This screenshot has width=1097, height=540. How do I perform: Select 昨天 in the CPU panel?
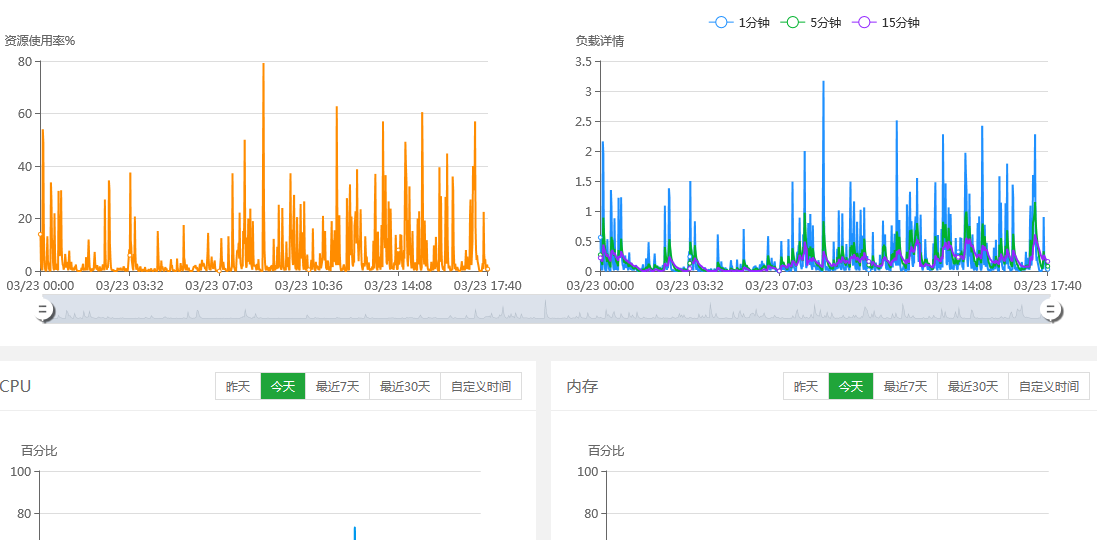238,386
